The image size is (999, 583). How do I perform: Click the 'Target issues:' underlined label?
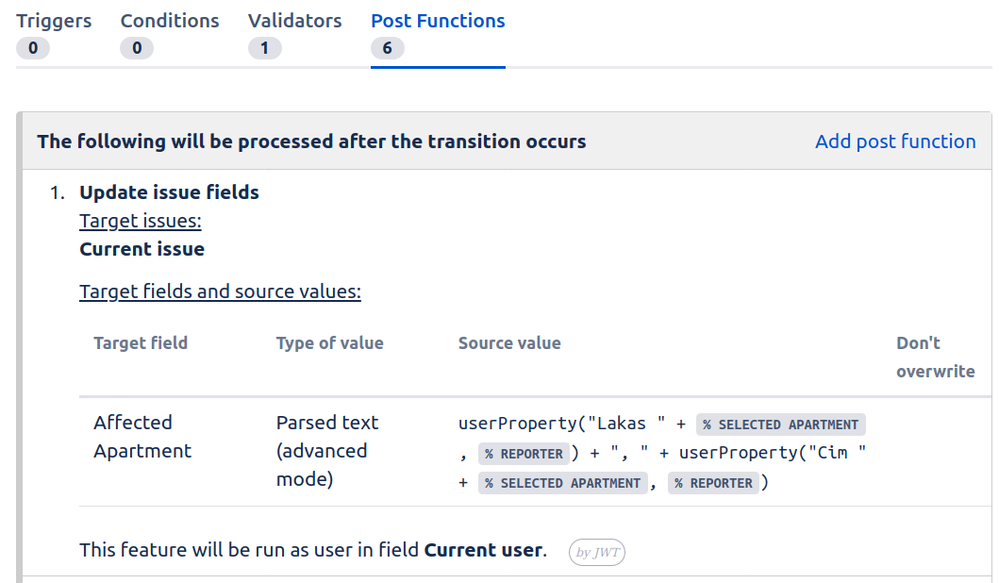tap(140, 221)
